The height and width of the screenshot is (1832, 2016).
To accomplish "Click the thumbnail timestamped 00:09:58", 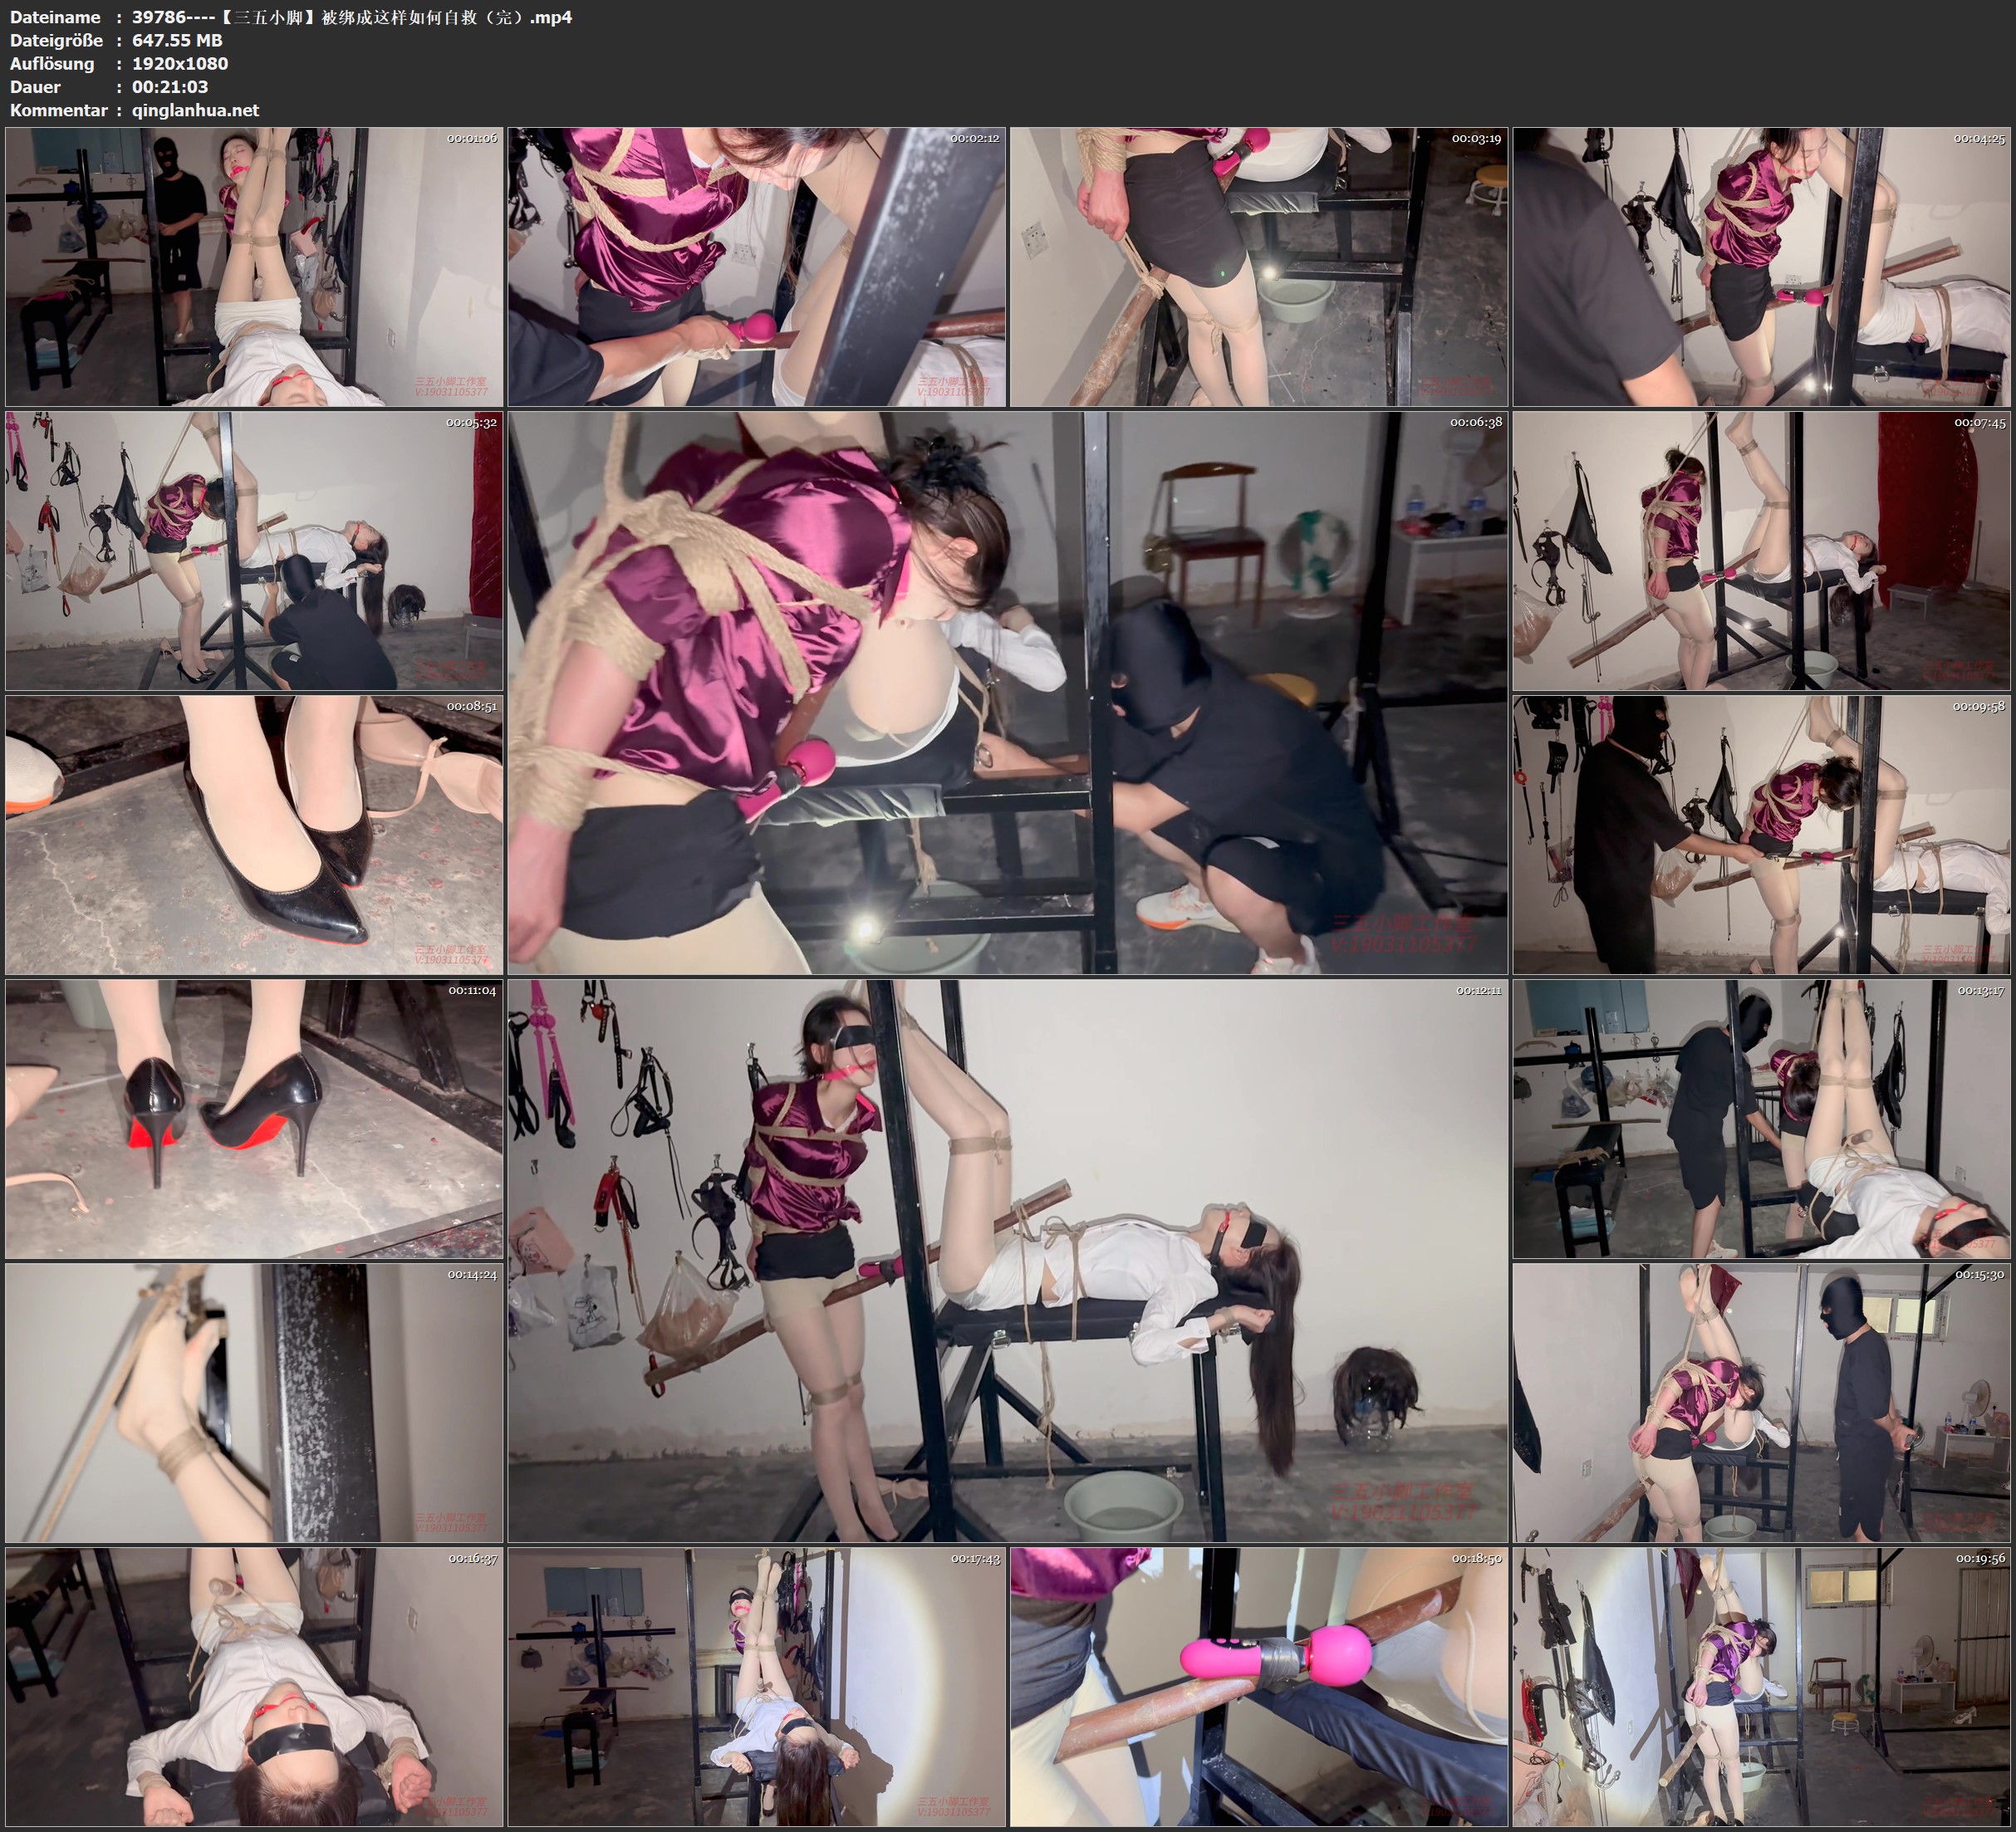I will click(1761, 835).
